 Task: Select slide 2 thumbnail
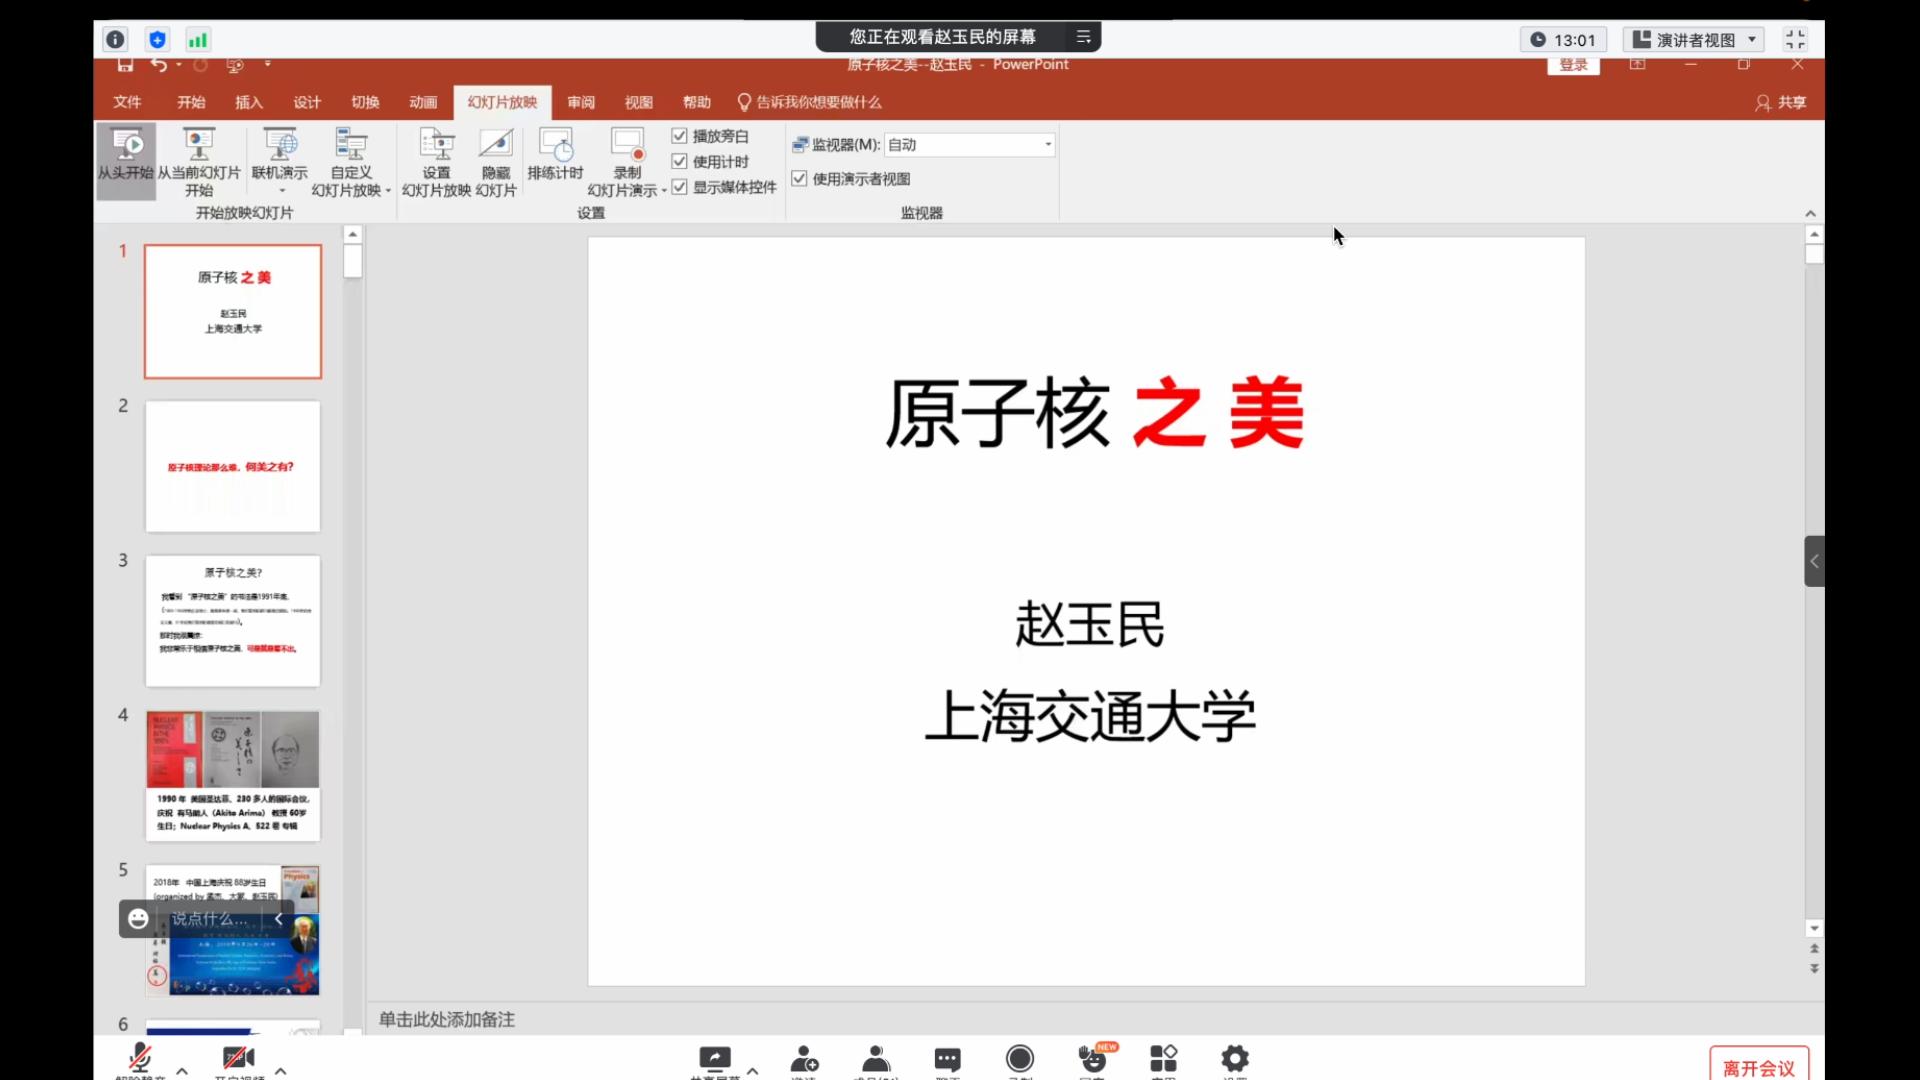[x=233, y=466]
